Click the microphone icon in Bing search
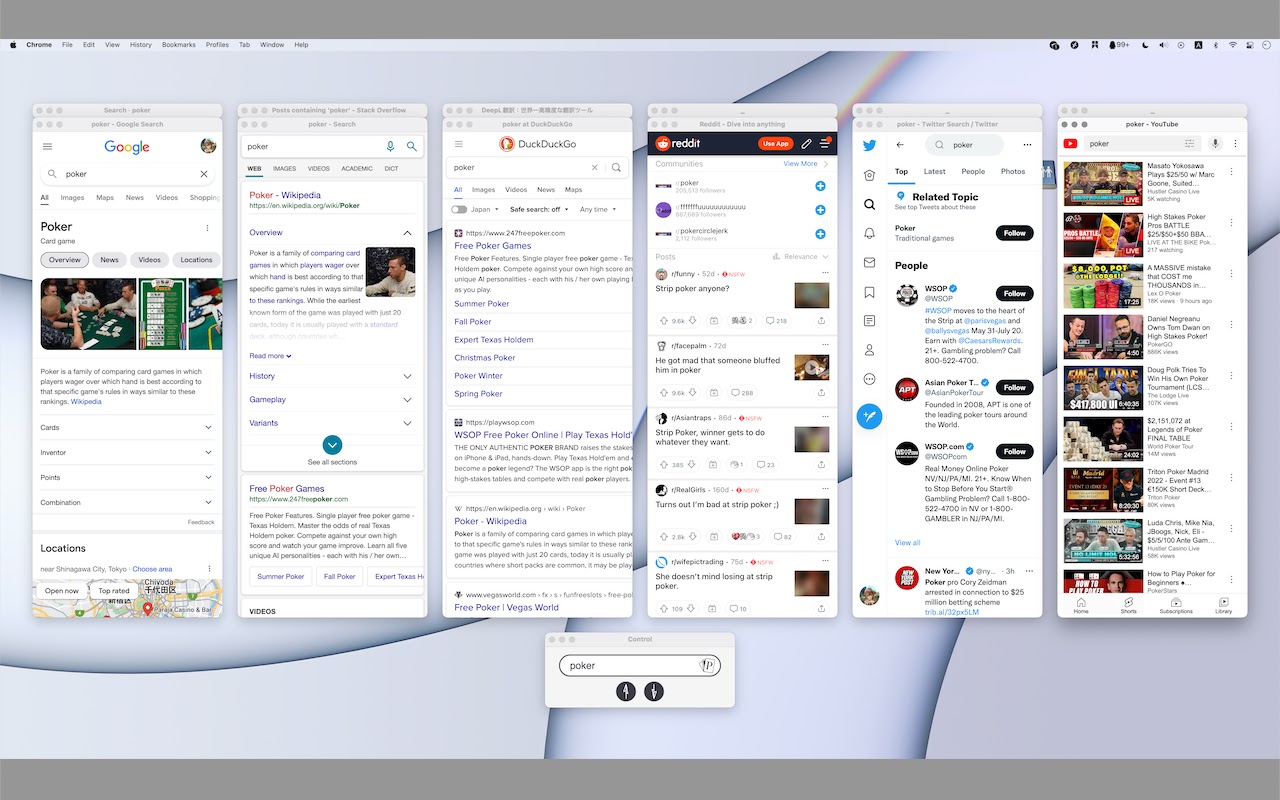The height and width of the screenshot is (800, 1280). click(390, 146)
